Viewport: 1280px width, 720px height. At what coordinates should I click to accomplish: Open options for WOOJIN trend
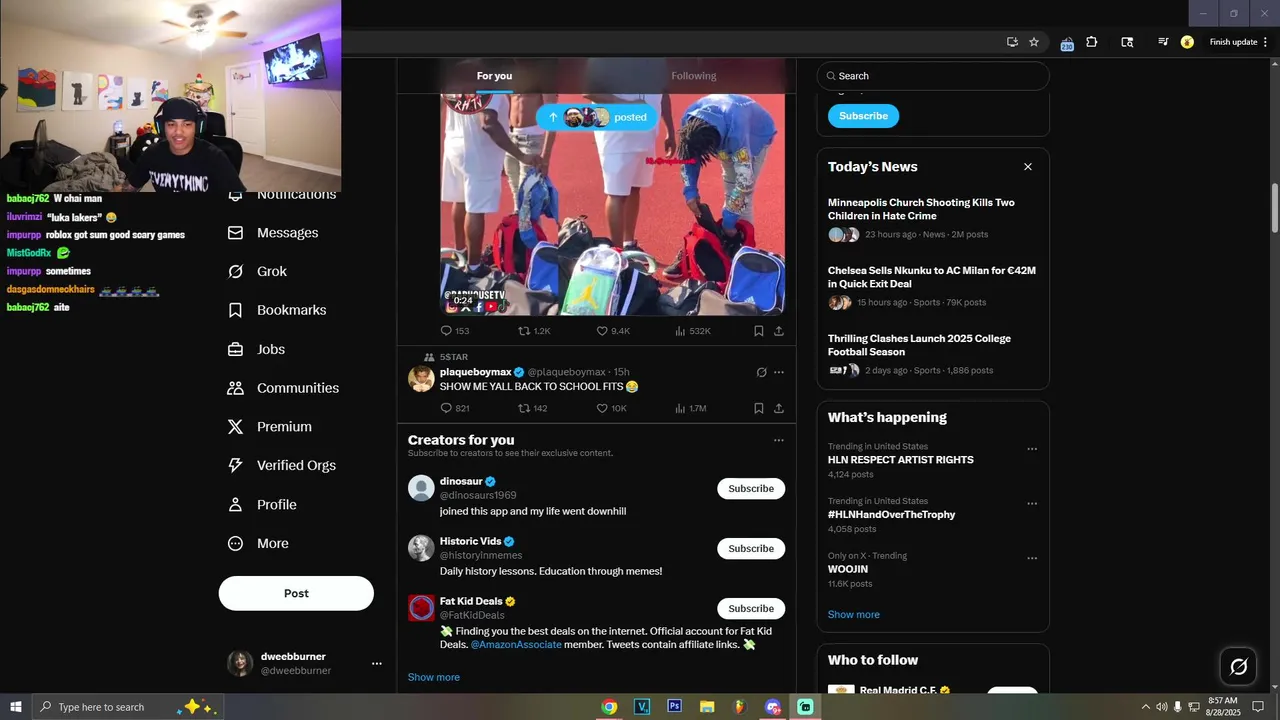1032,558
